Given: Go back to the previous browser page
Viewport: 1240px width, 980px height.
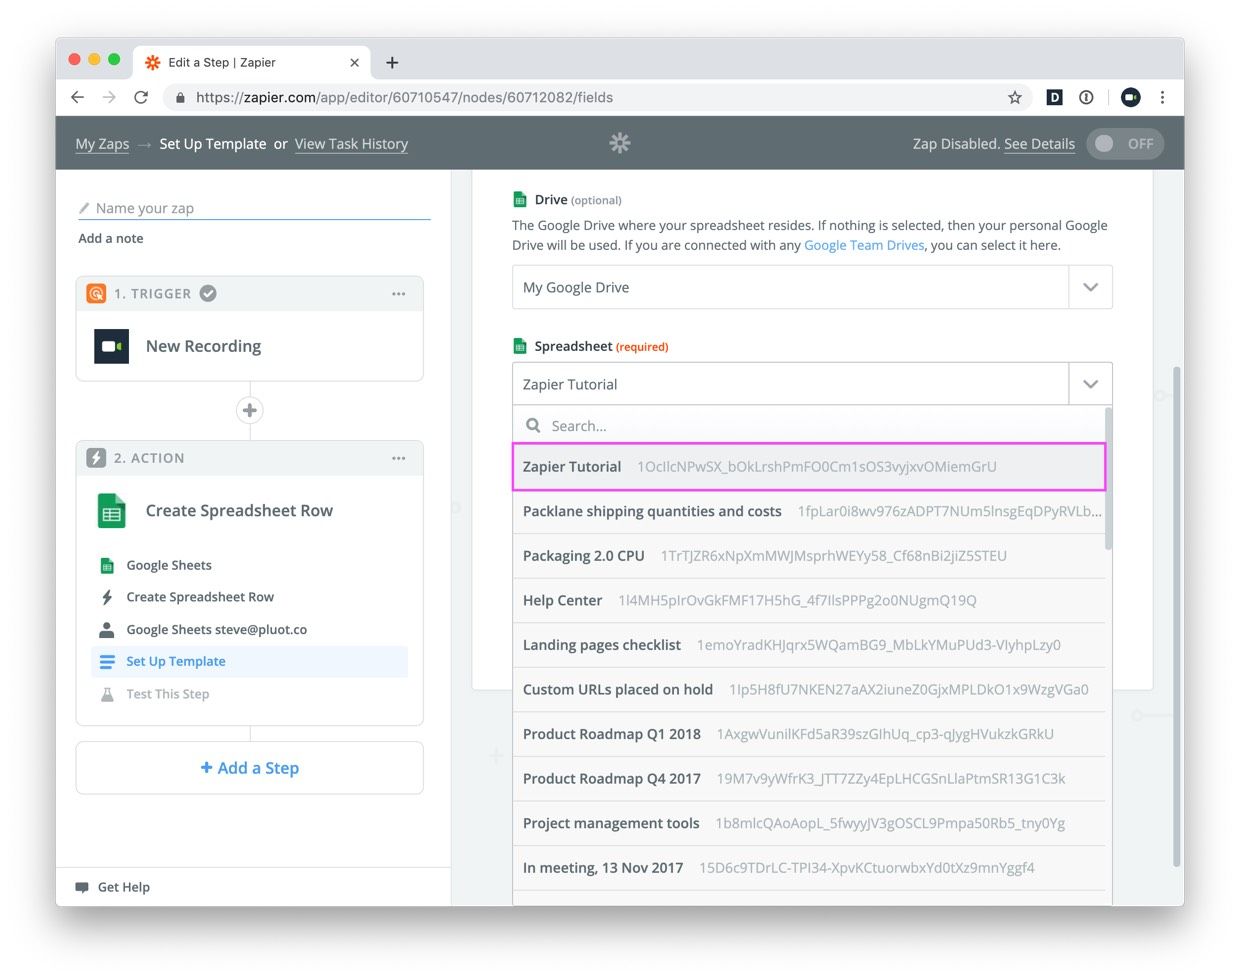Looking at the screenshot, I should coord(77,97).
